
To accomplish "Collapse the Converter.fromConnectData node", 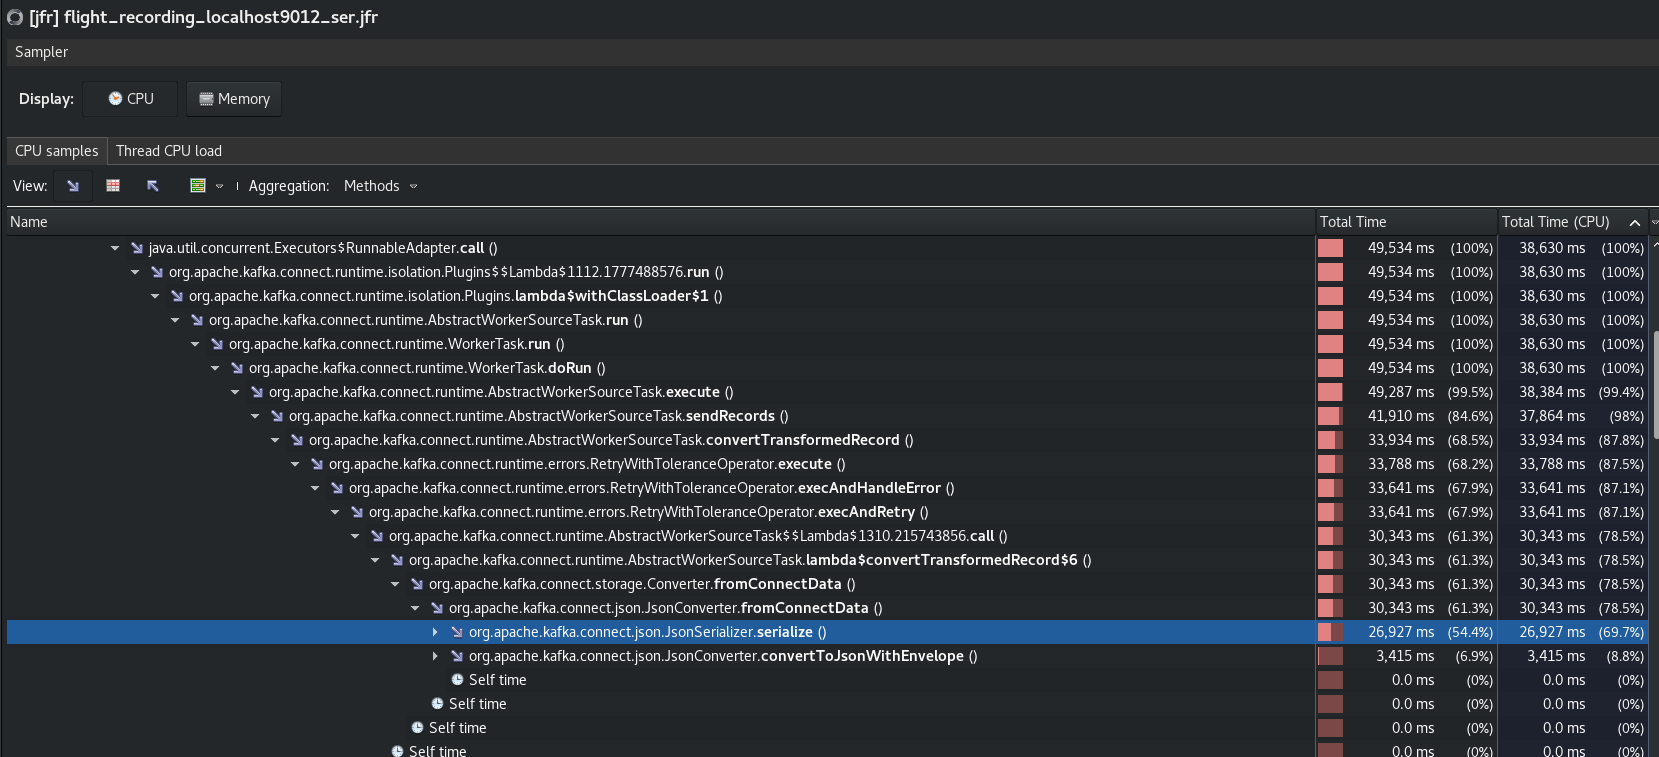I will pos(395,584).
